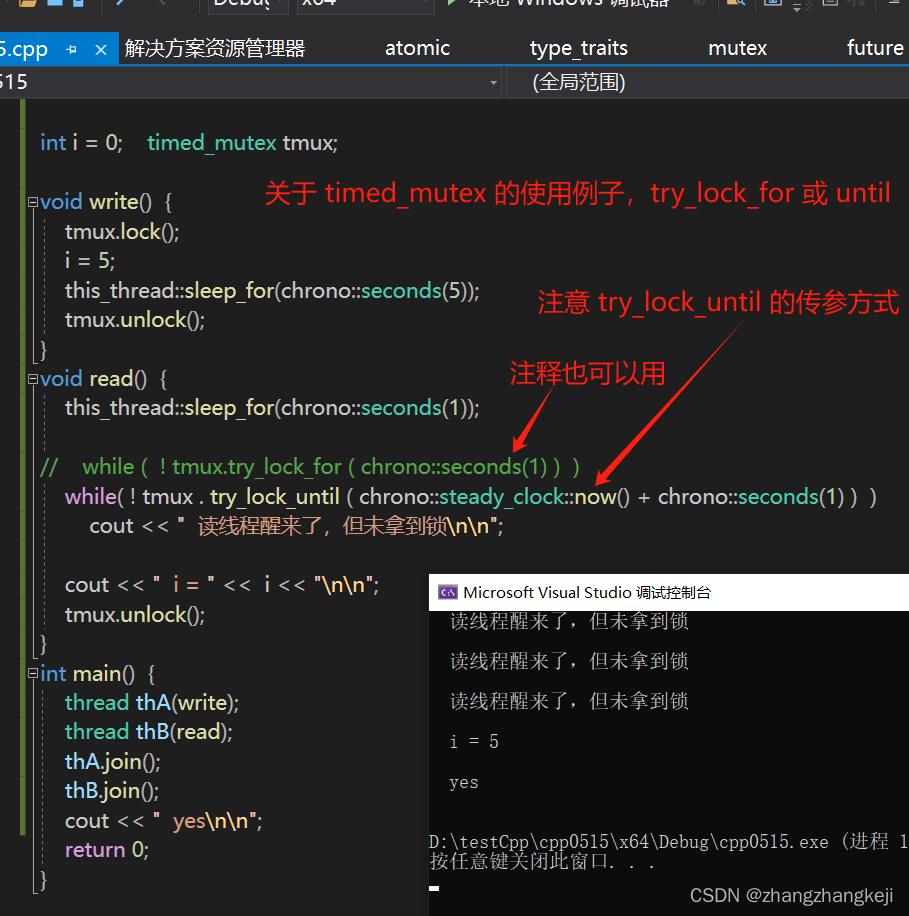Close the 5.cpp editor tab
909x916 pixels.
(100, 50)
